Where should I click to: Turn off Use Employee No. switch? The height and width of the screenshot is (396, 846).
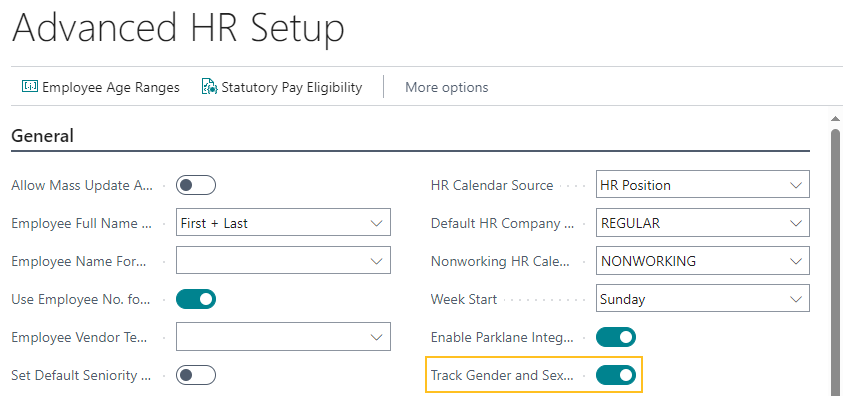tap(196, 299)
